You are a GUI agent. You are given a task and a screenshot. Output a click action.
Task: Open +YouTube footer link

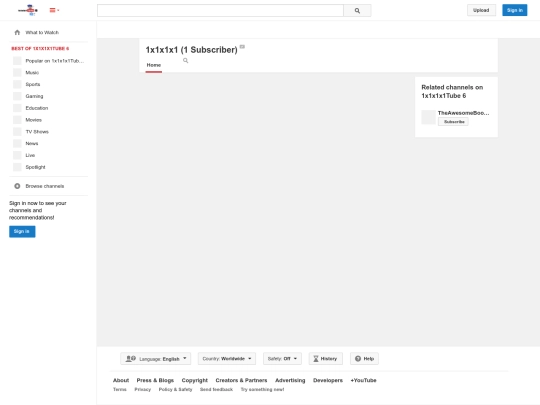(x=363, y=380)
